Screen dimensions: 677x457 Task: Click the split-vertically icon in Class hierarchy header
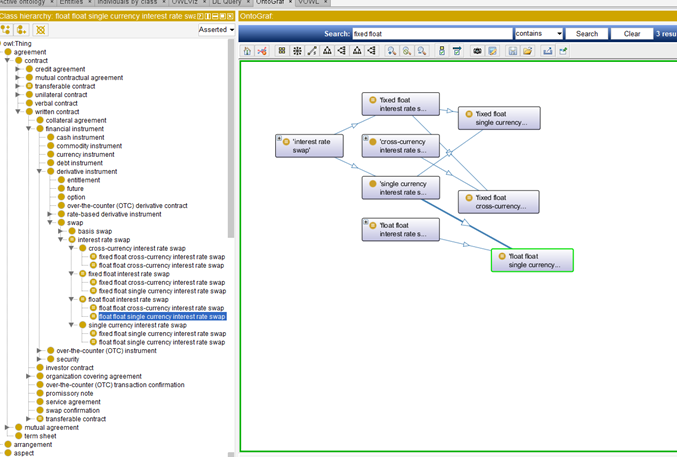(208, 16)
